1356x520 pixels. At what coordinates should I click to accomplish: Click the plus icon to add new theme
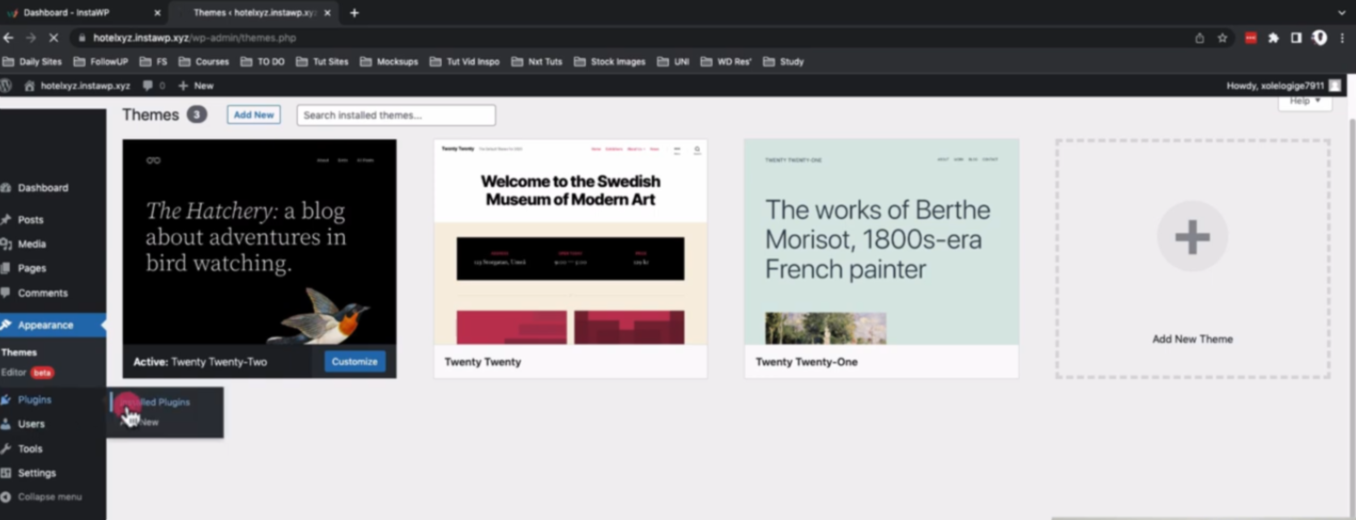pyautogui.click(x=1192, y=237)
